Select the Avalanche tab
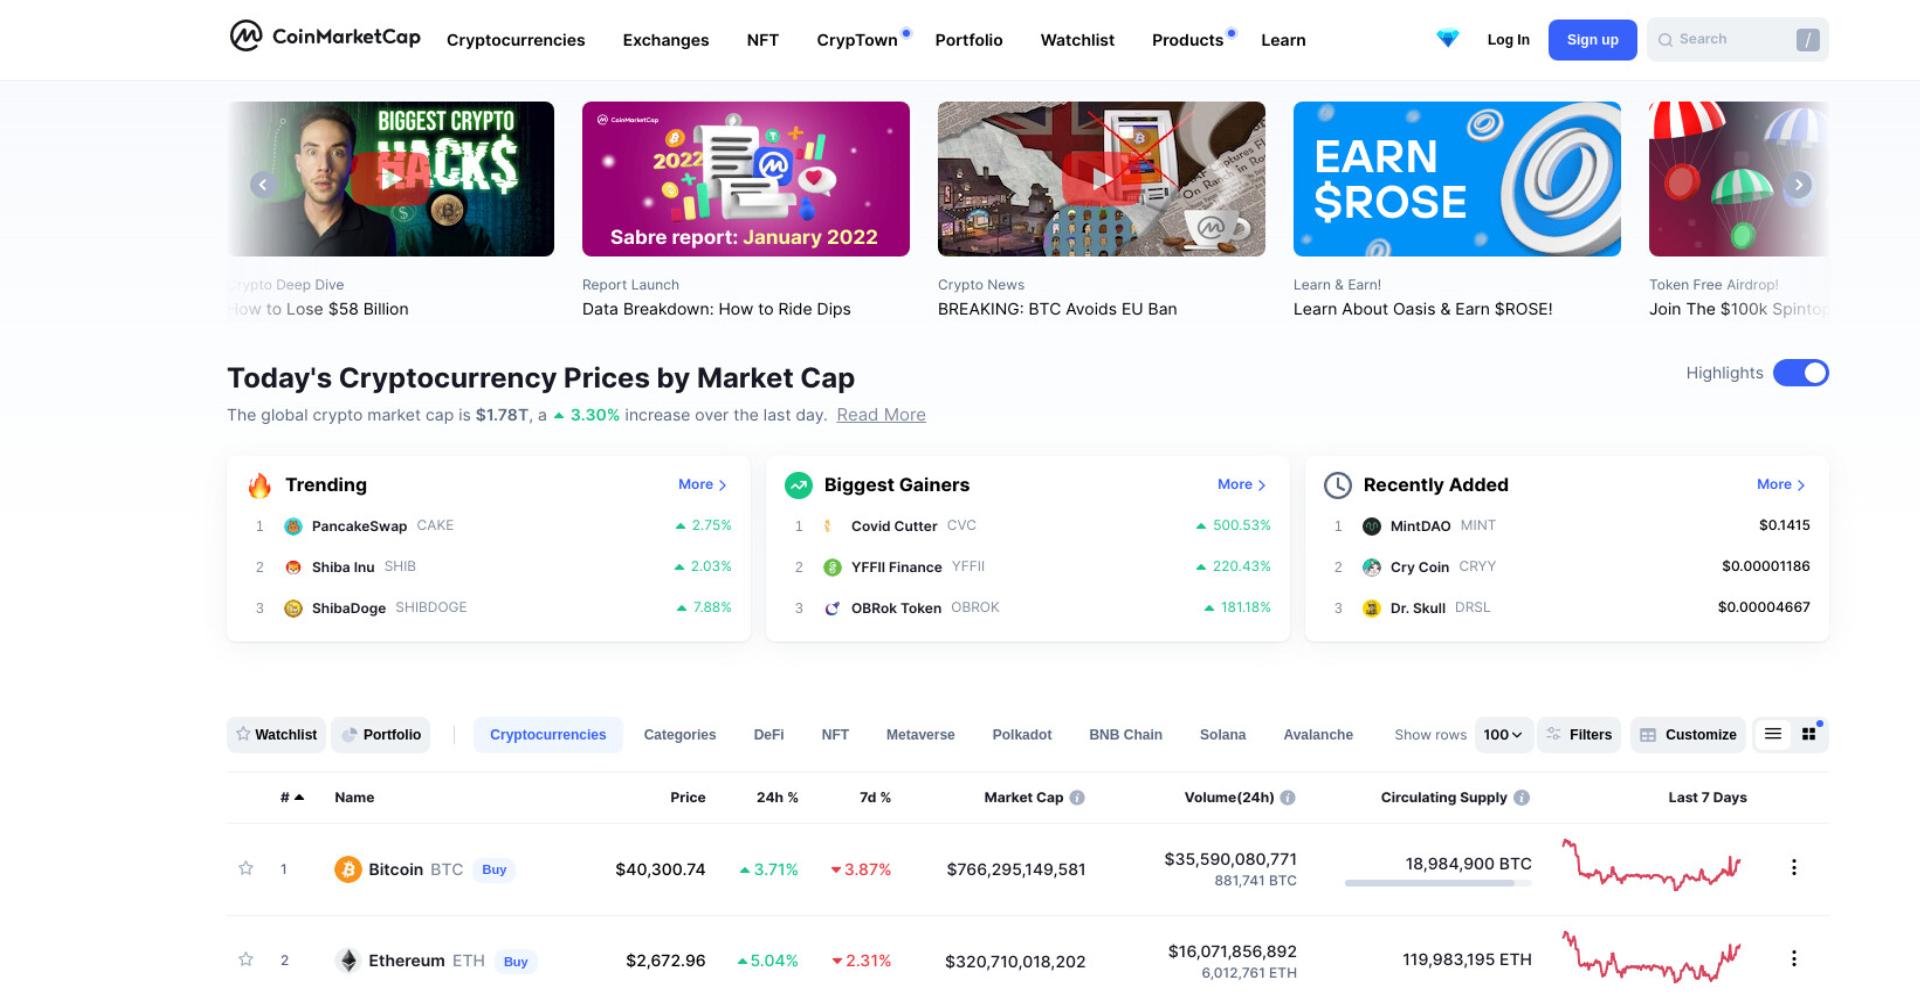The image size is (1920, 998). click(1317, 734)
